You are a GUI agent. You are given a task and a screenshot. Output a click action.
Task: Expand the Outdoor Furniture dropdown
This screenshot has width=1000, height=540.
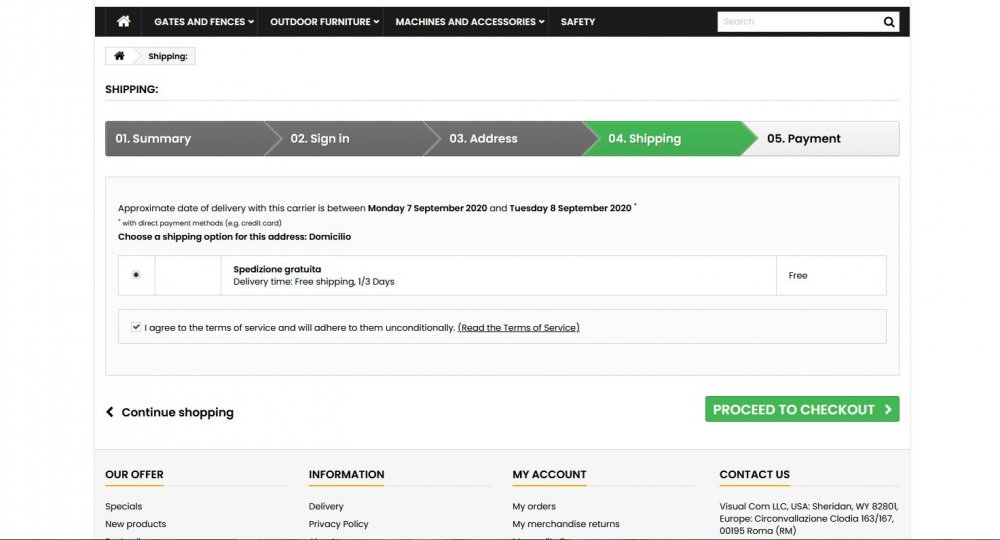coord(324,22)
